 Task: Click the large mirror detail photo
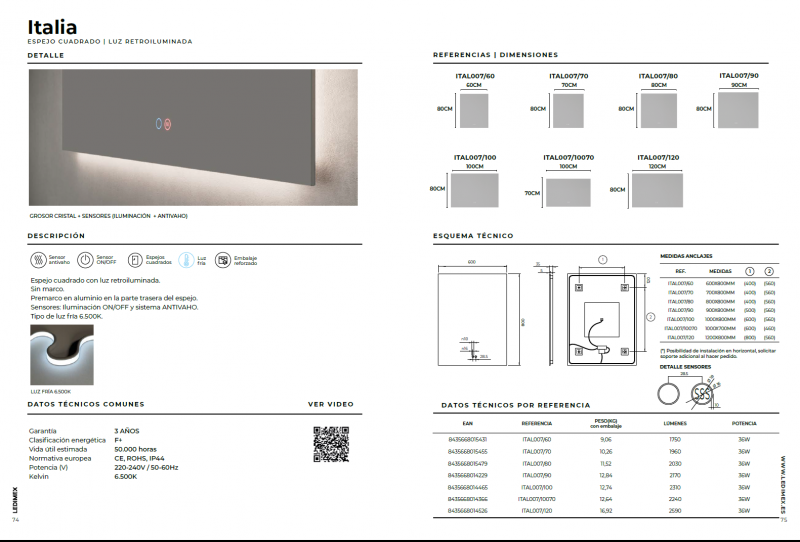point(192,138)
